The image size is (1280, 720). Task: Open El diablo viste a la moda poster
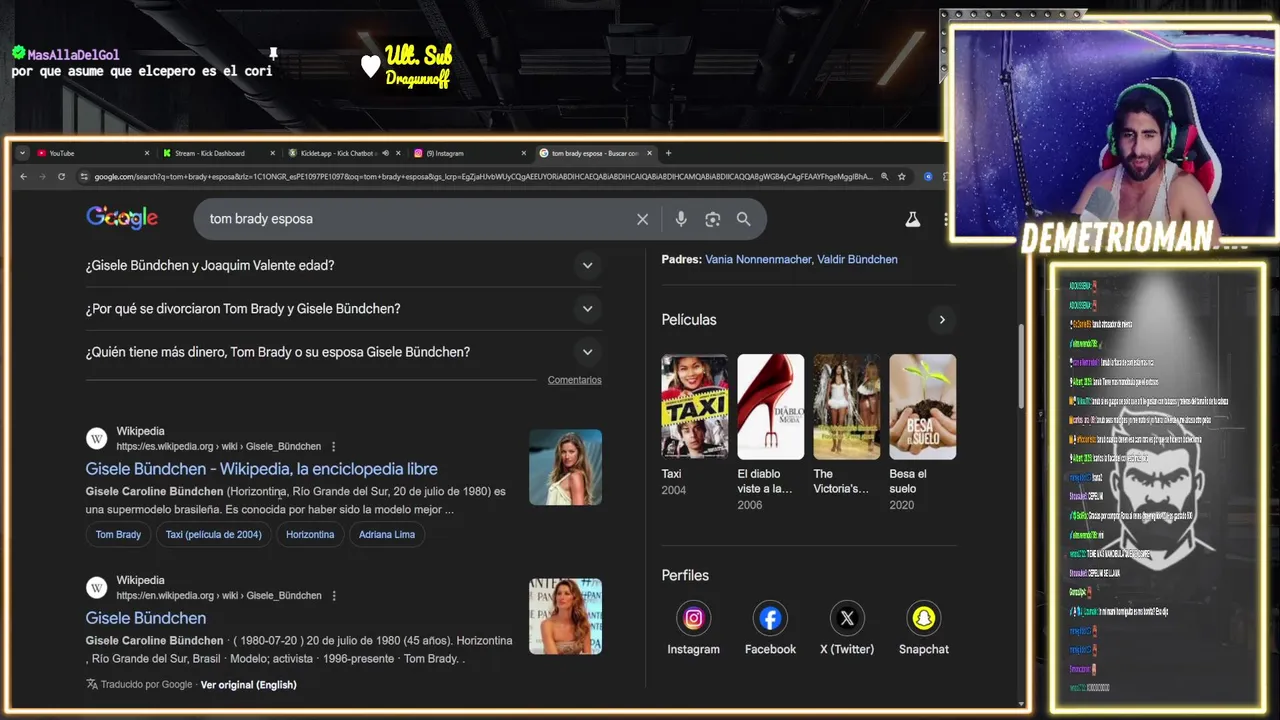pyautogui.click(x=771, y=407)
